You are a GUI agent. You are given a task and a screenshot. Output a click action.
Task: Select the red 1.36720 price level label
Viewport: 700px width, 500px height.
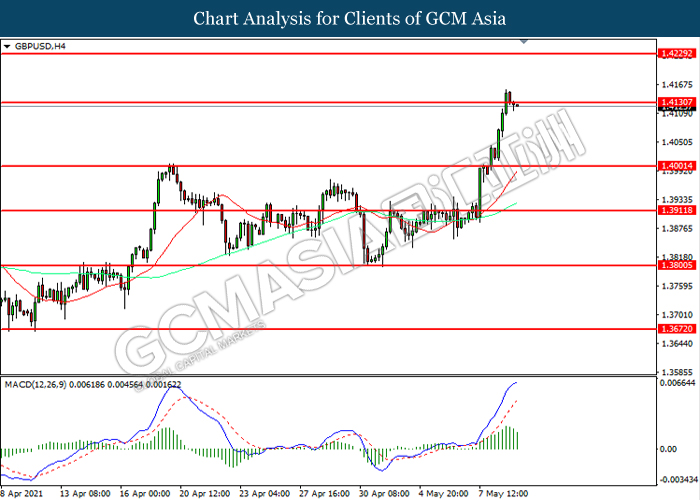(x=677, y=329)
